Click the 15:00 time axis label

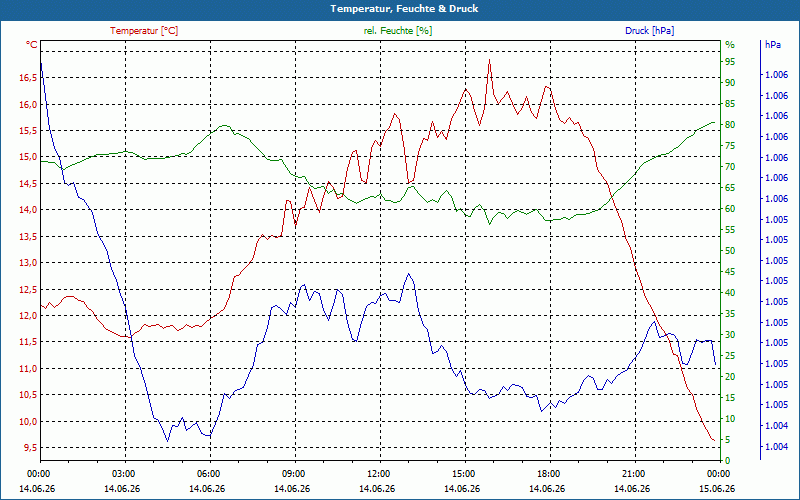[x=462, y=474]
